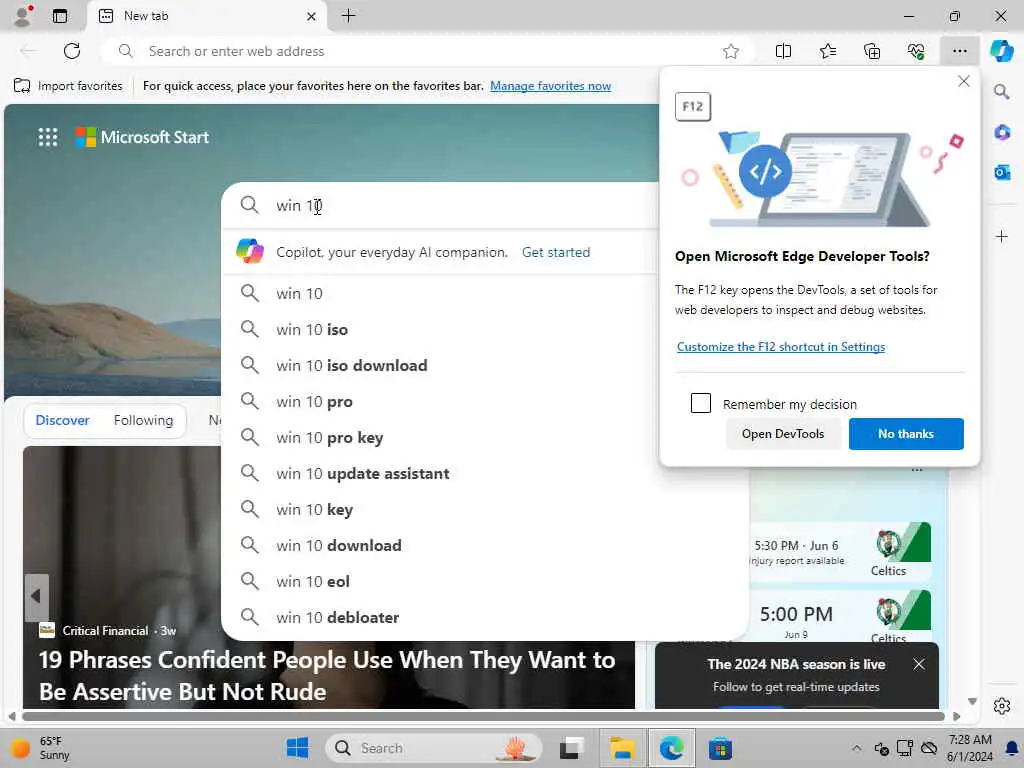Open weather widget 65°F Sunny
The height and width of the screenshot is (768, 1024).
coord(42,748)
